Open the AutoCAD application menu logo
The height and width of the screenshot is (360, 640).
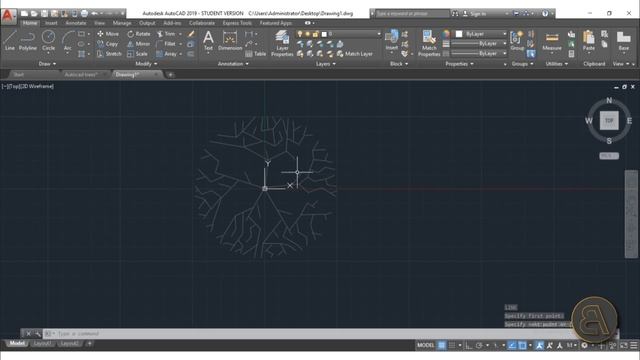[x=8, y=16]
